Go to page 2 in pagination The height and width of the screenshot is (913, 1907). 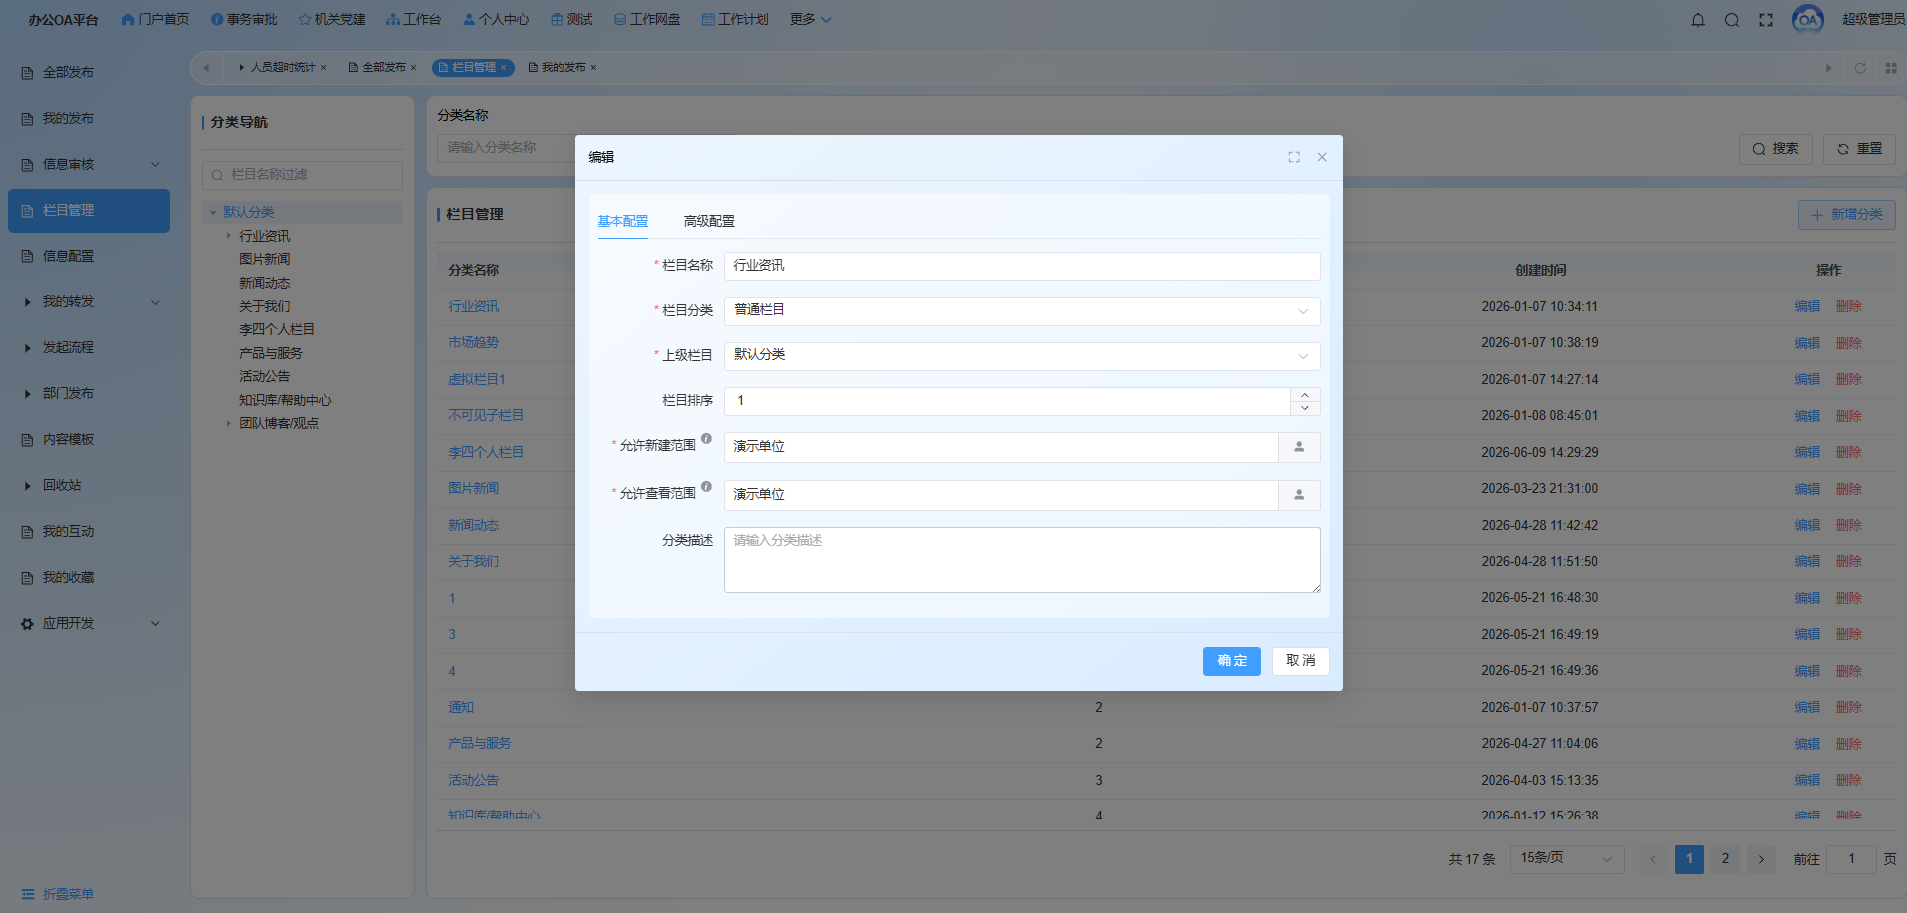[x=1725, y=859]
